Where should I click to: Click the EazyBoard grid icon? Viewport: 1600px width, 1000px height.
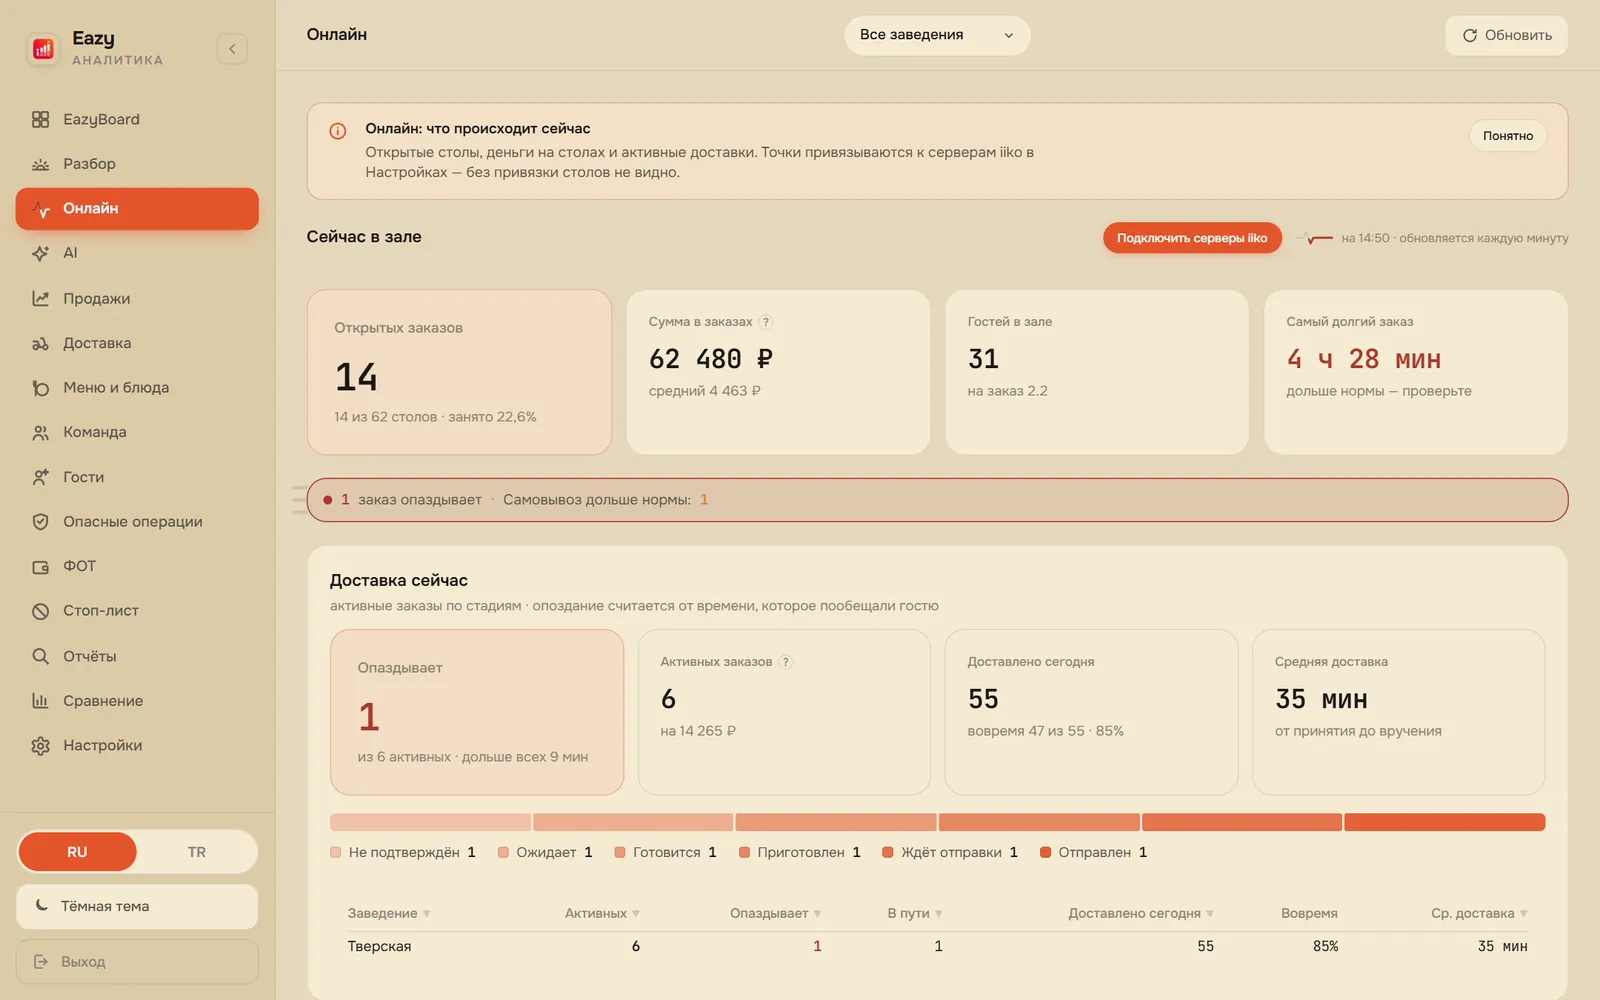point(40,119)
